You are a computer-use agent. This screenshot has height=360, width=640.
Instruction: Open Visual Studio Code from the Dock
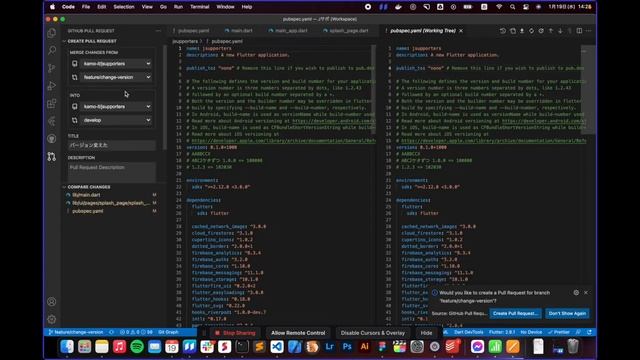277,347
